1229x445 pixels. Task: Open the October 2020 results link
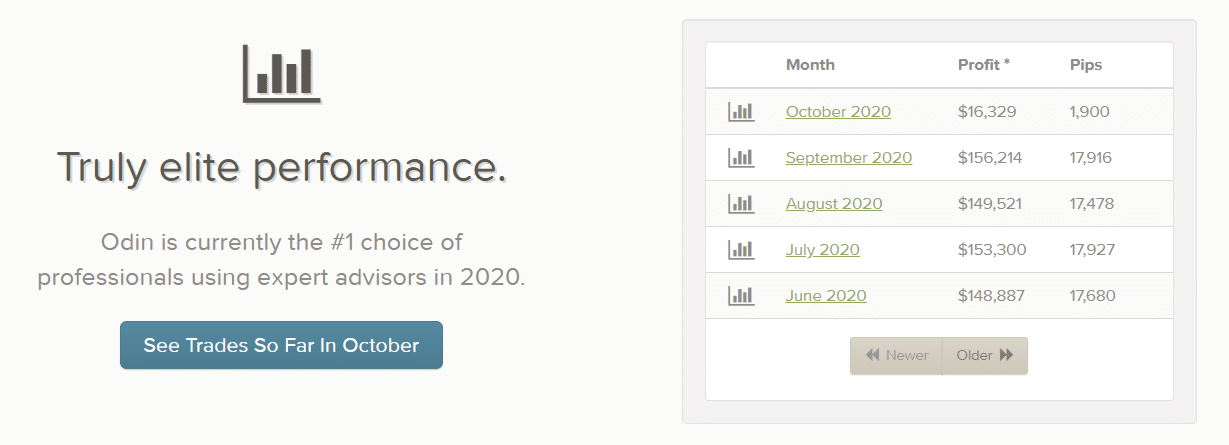click(838, 112)
